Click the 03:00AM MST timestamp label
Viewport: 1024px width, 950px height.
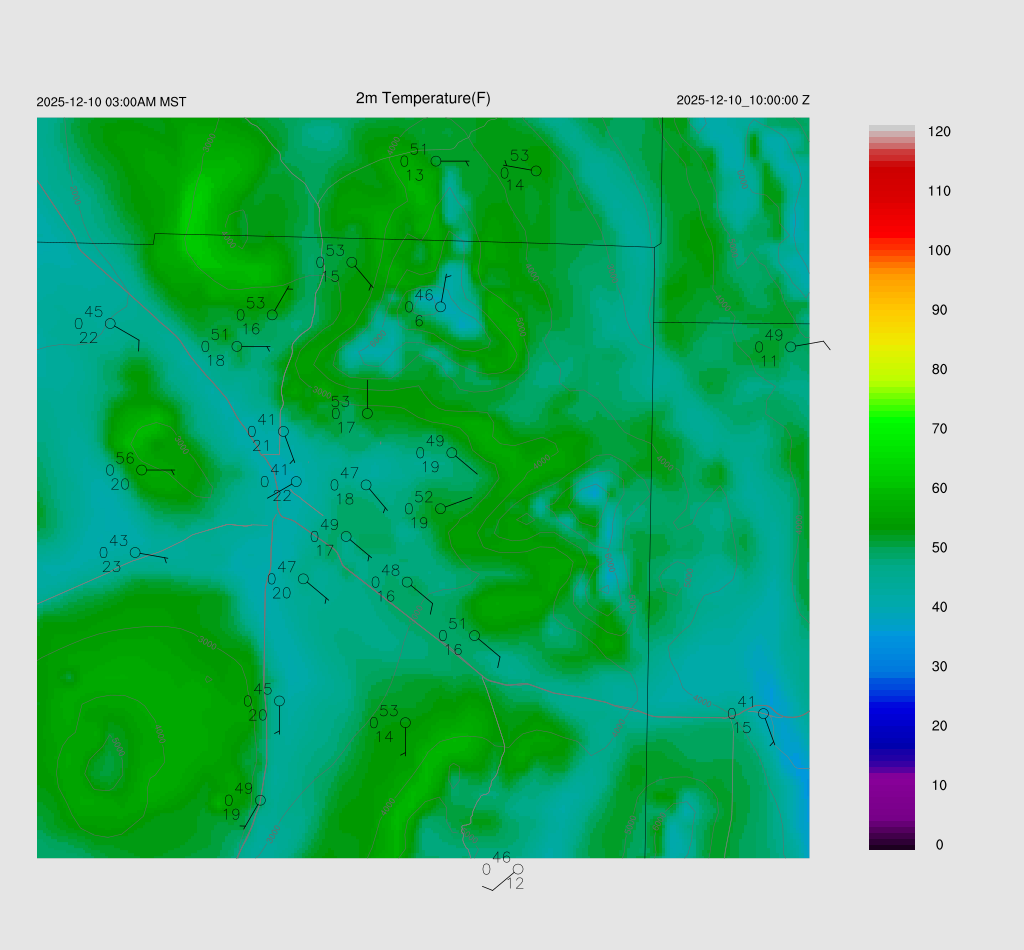click(x=111, y=102)
